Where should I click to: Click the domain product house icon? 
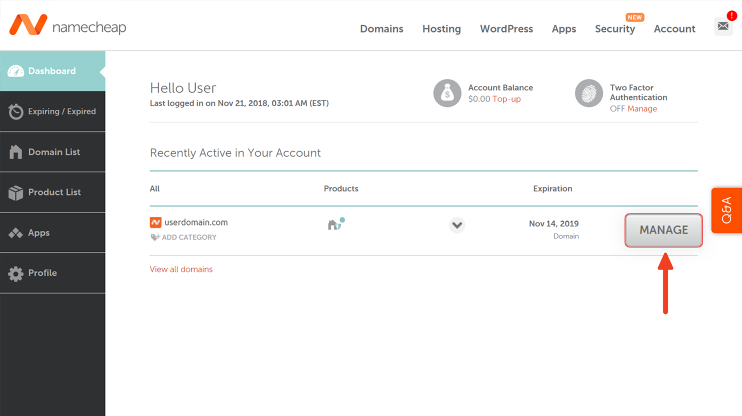point(336,224)
